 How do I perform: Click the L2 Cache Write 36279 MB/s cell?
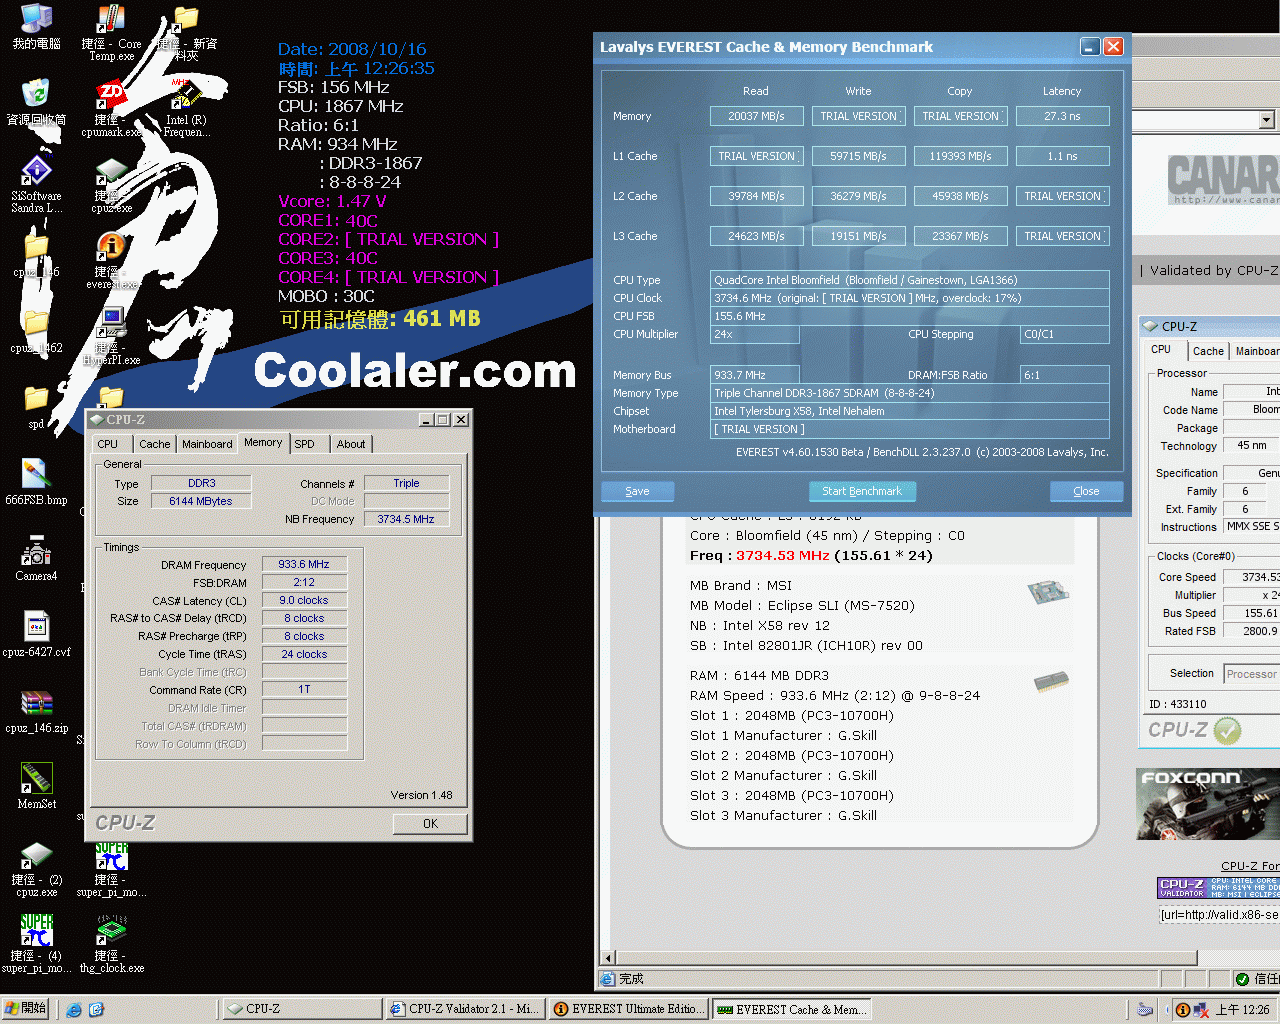(858, 196)
